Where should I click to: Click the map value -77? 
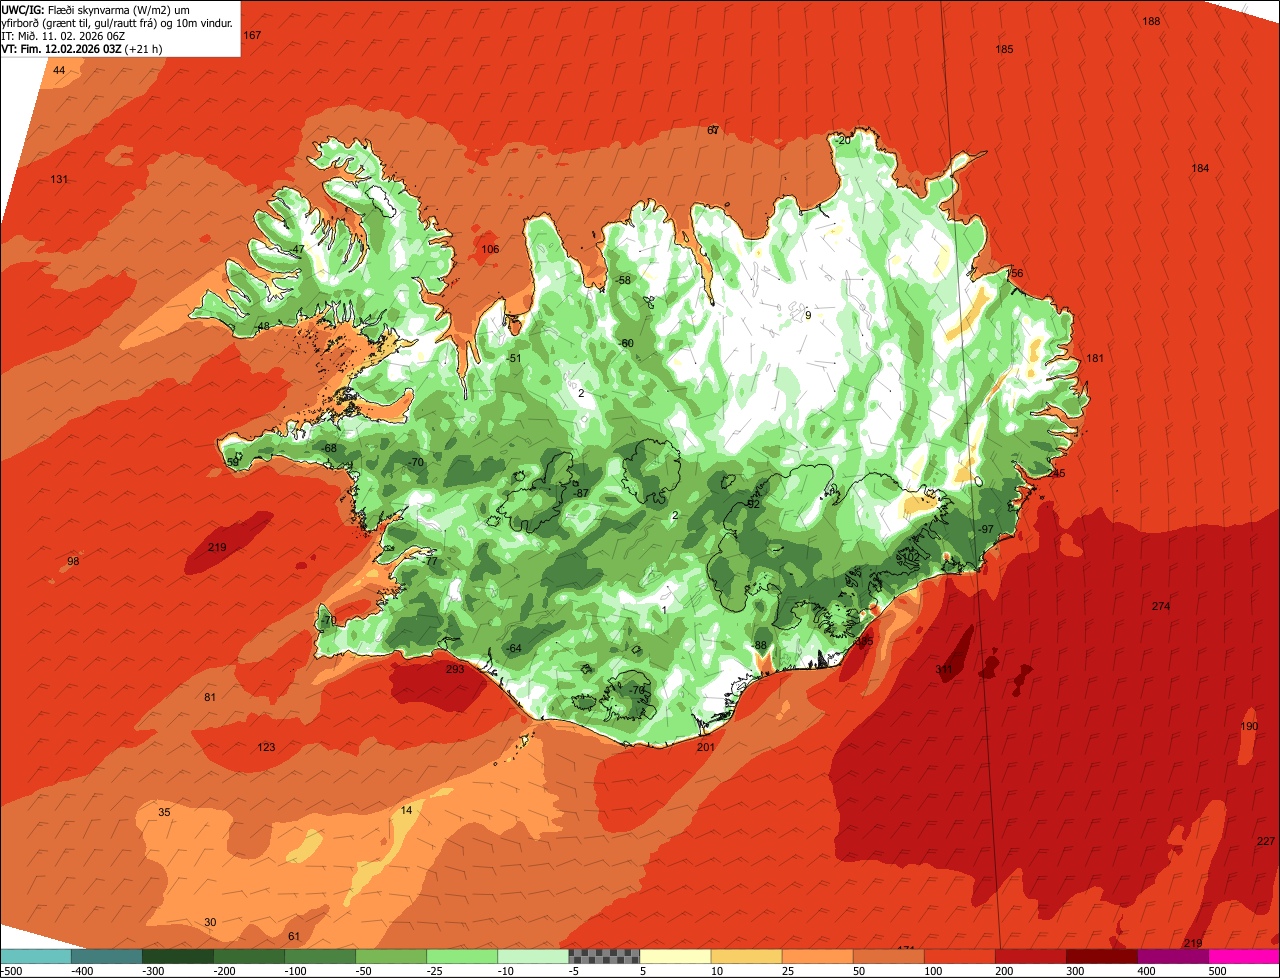431,561
